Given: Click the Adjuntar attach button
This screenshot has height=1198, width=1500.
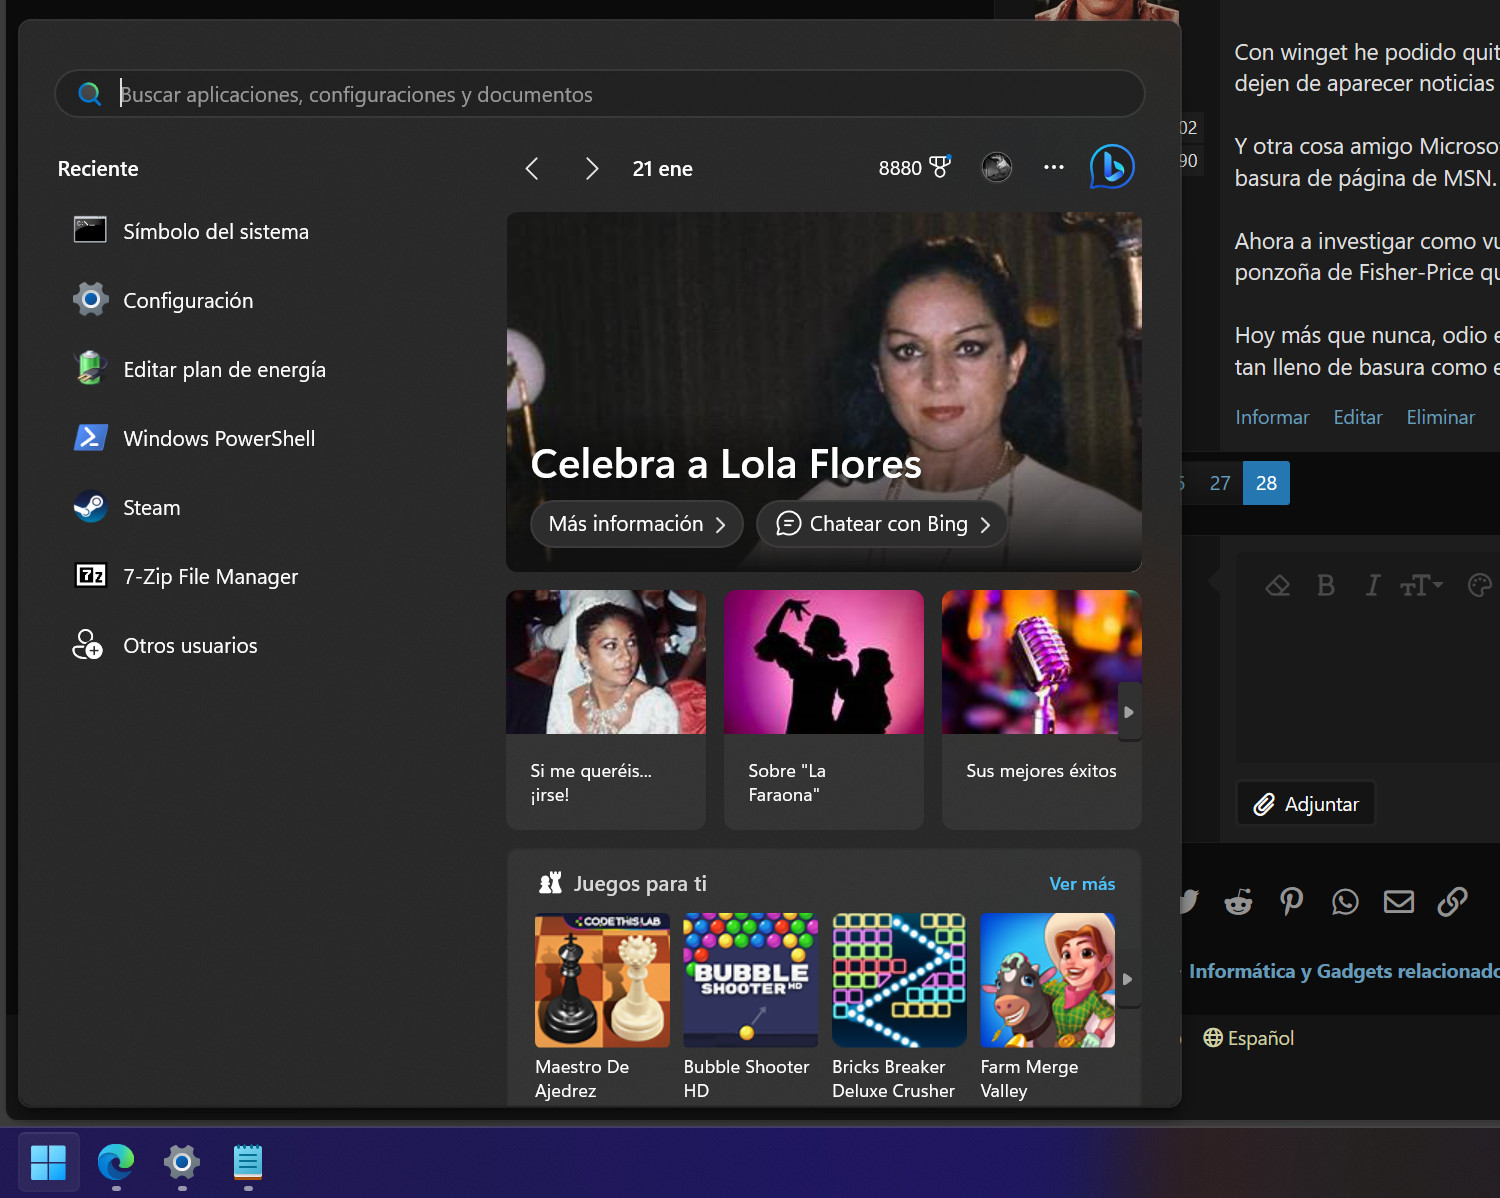Looking at the screenshot, I should tap(1306, 804).
